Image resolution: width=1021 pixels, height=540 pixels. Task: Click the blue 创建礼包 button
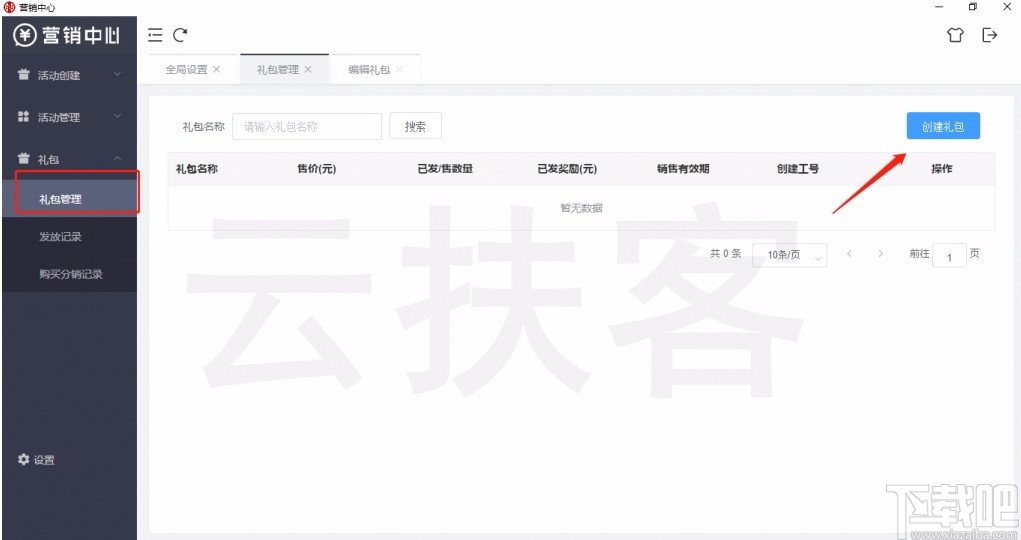click(943, 126)
